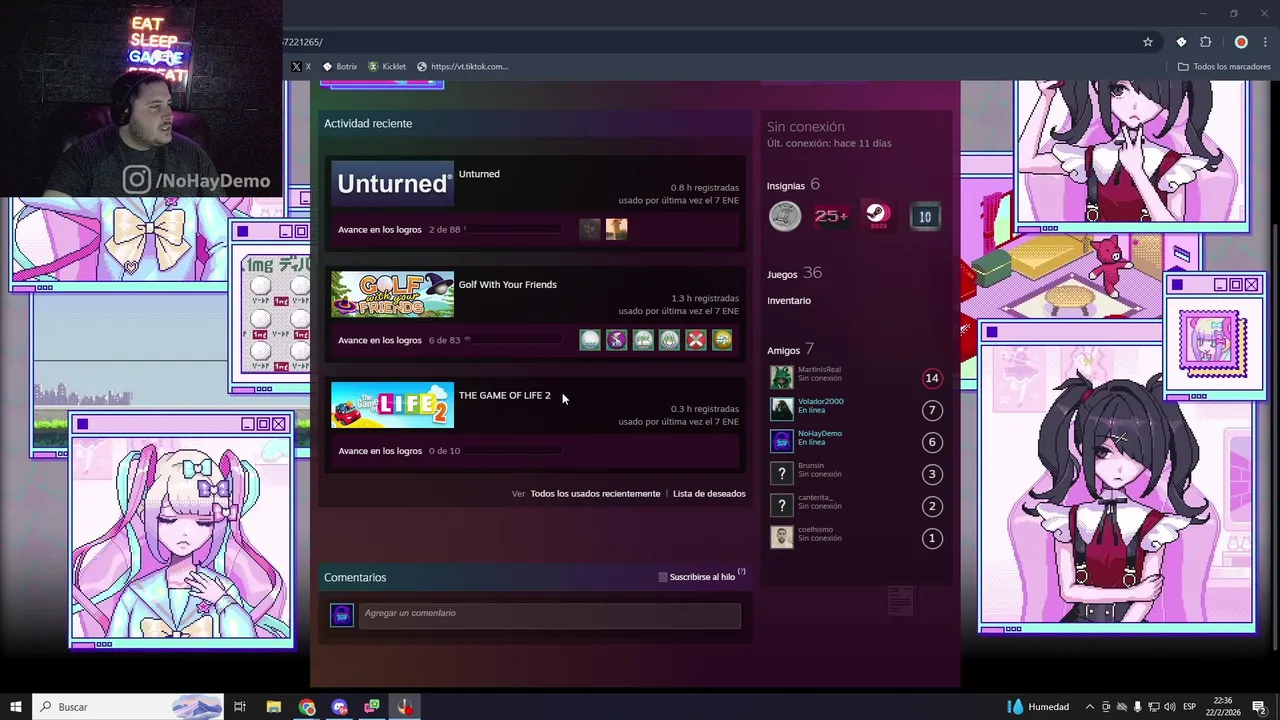Click Golf achievement progress bar
Screen dimensions: 1280x720
[x=513, y=341]
